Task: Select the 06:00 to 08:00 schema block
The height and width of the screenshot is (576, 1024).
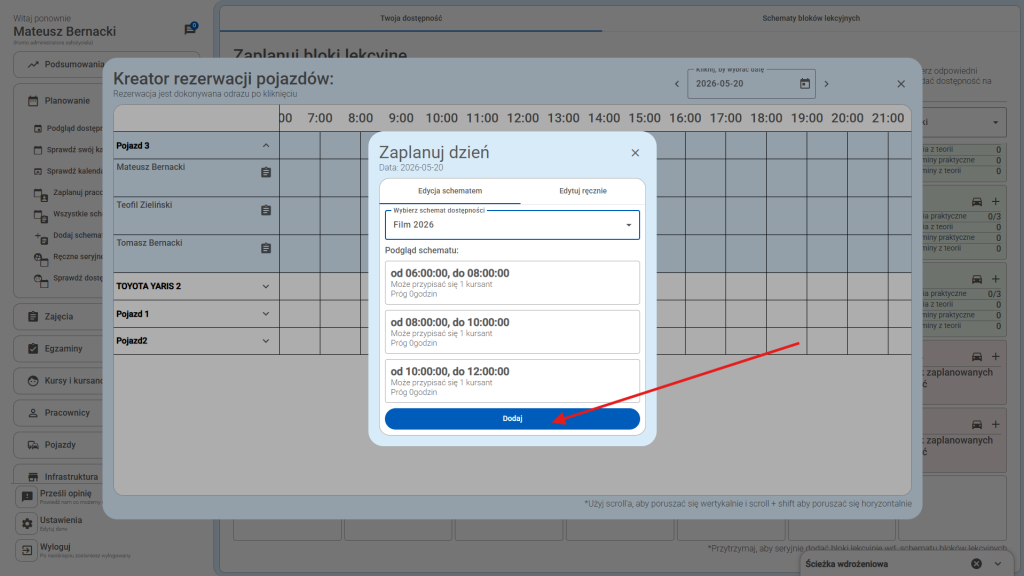Action: (x=512, y=282)
